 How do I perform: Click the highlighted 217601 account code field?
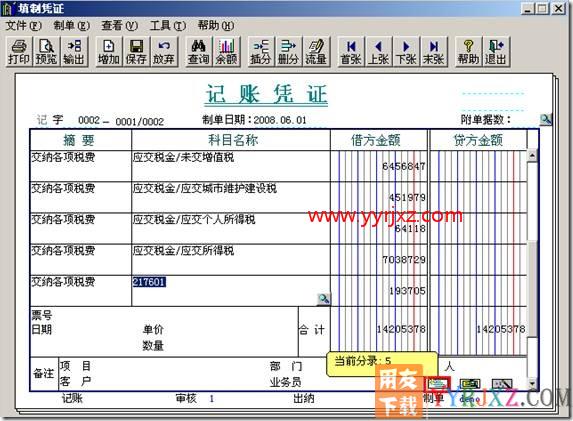click(149, 282)
